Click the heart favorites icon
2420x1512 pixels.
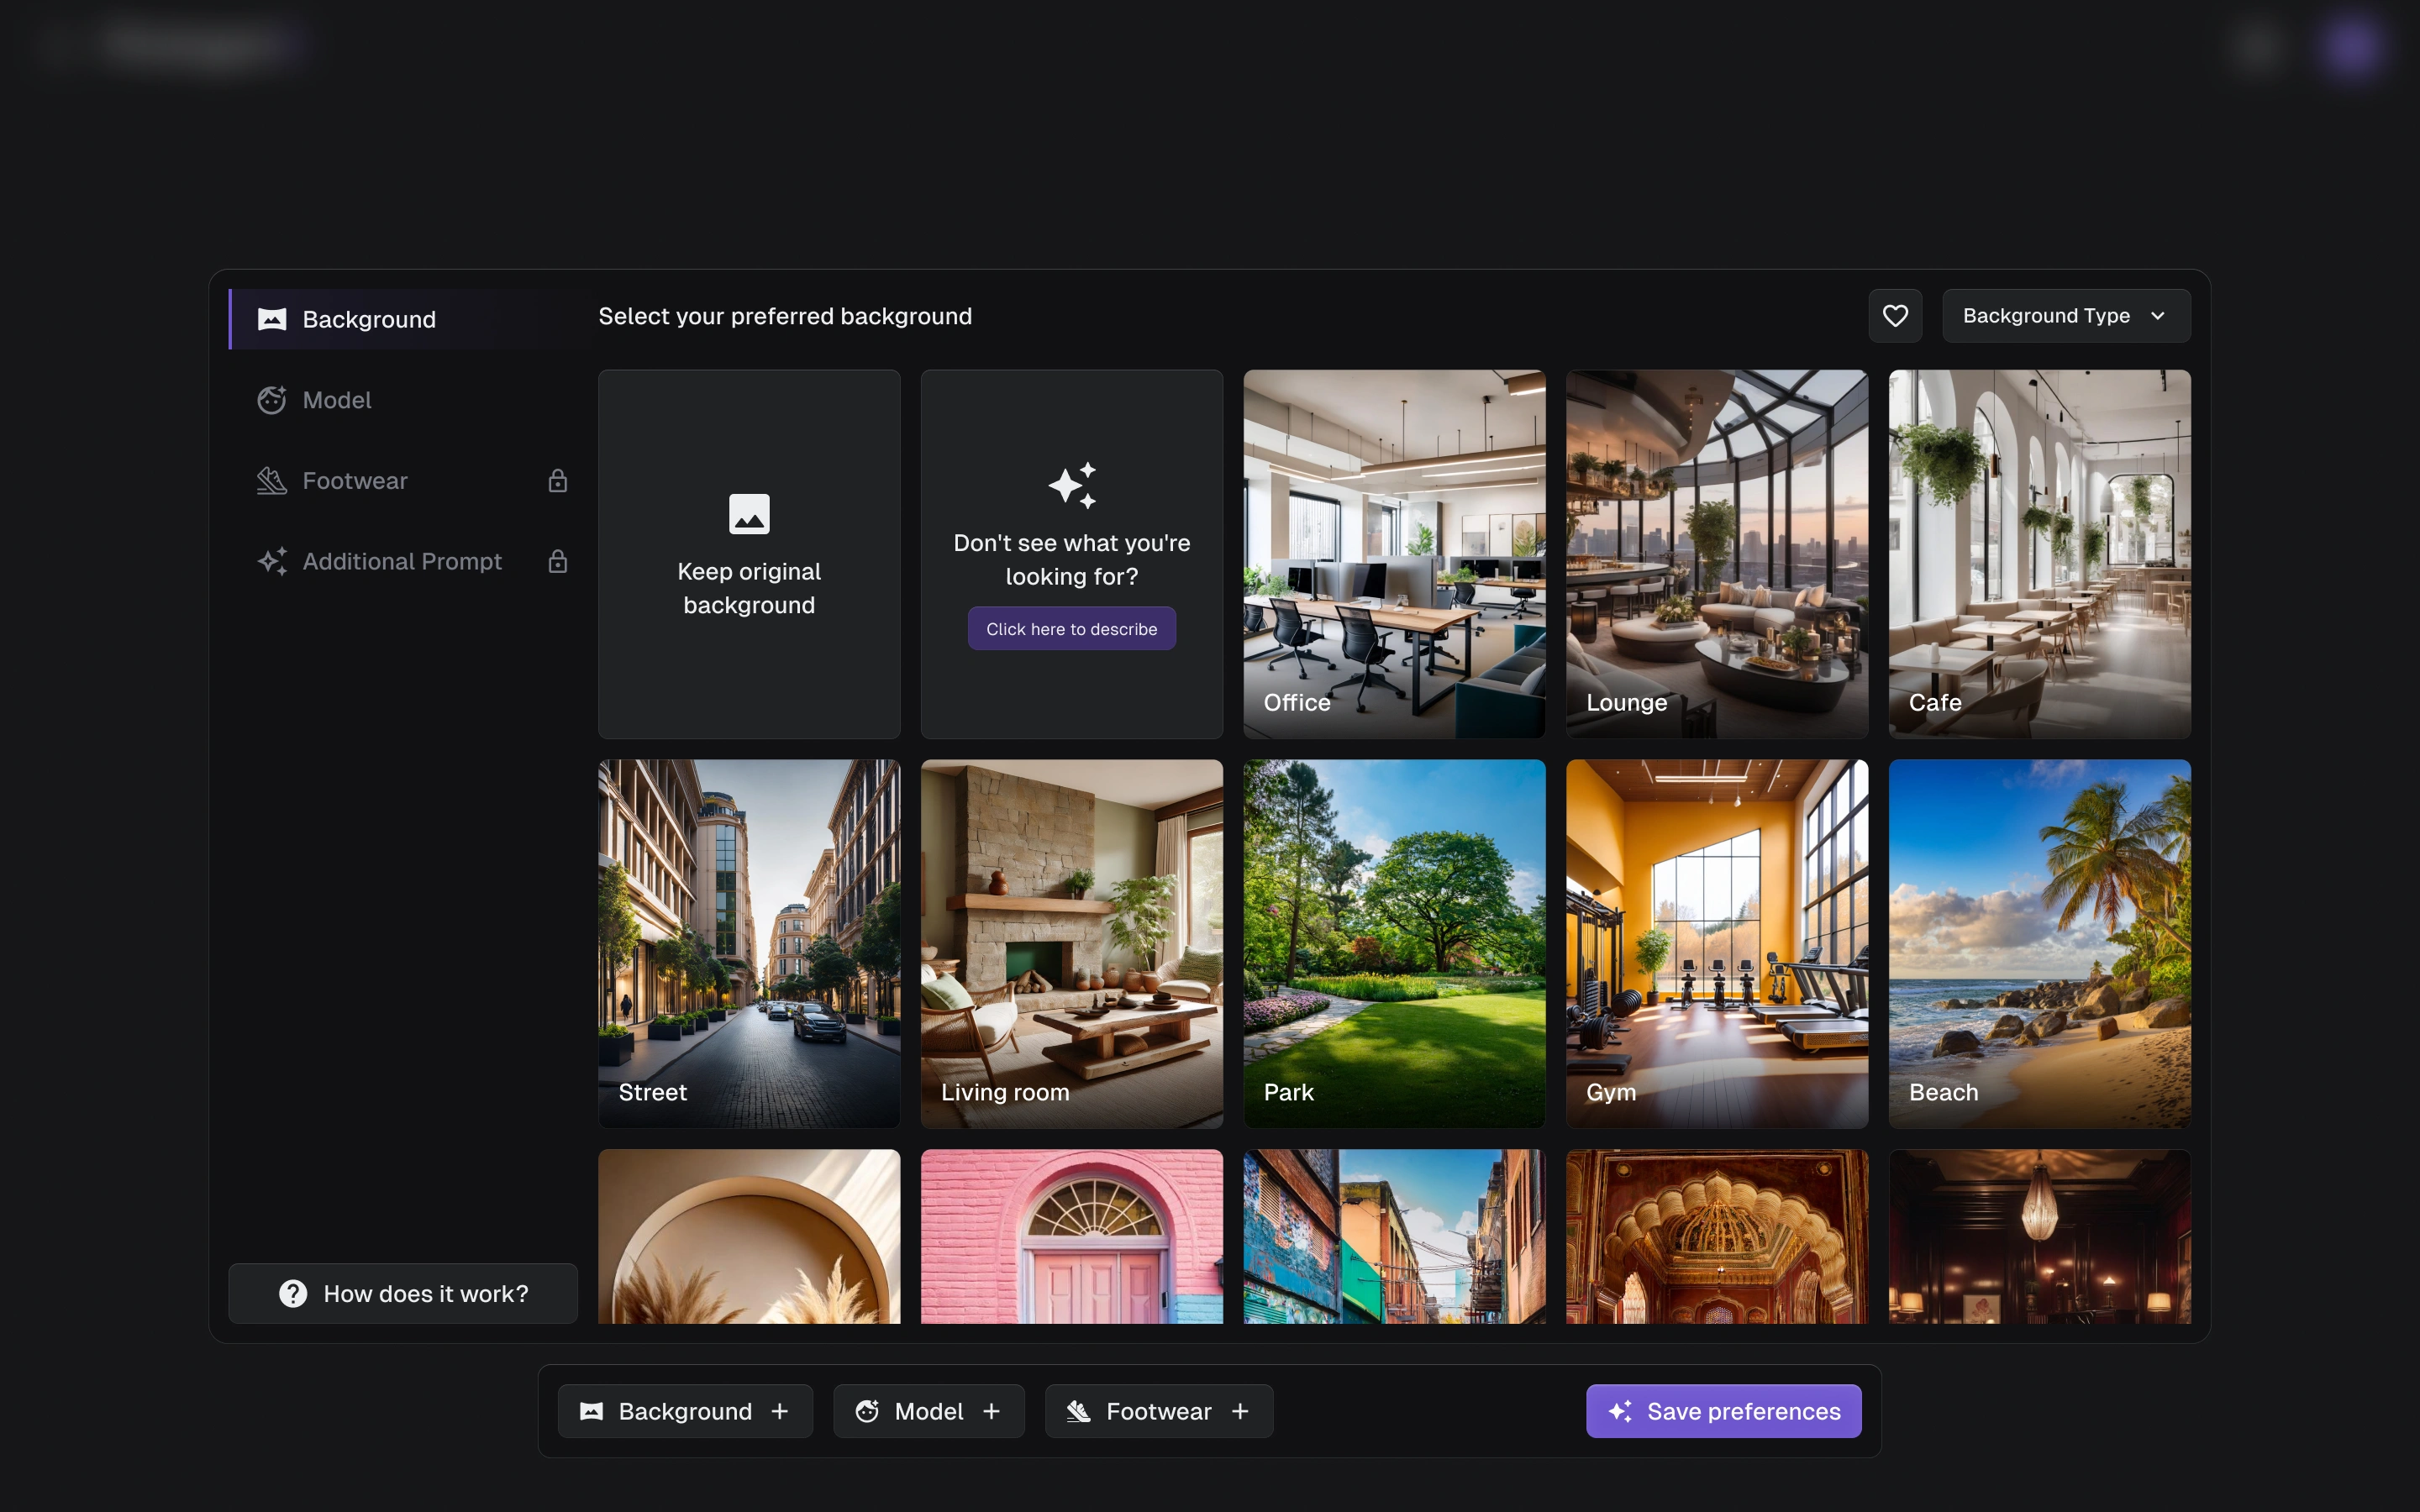[x=1895, y=316]
